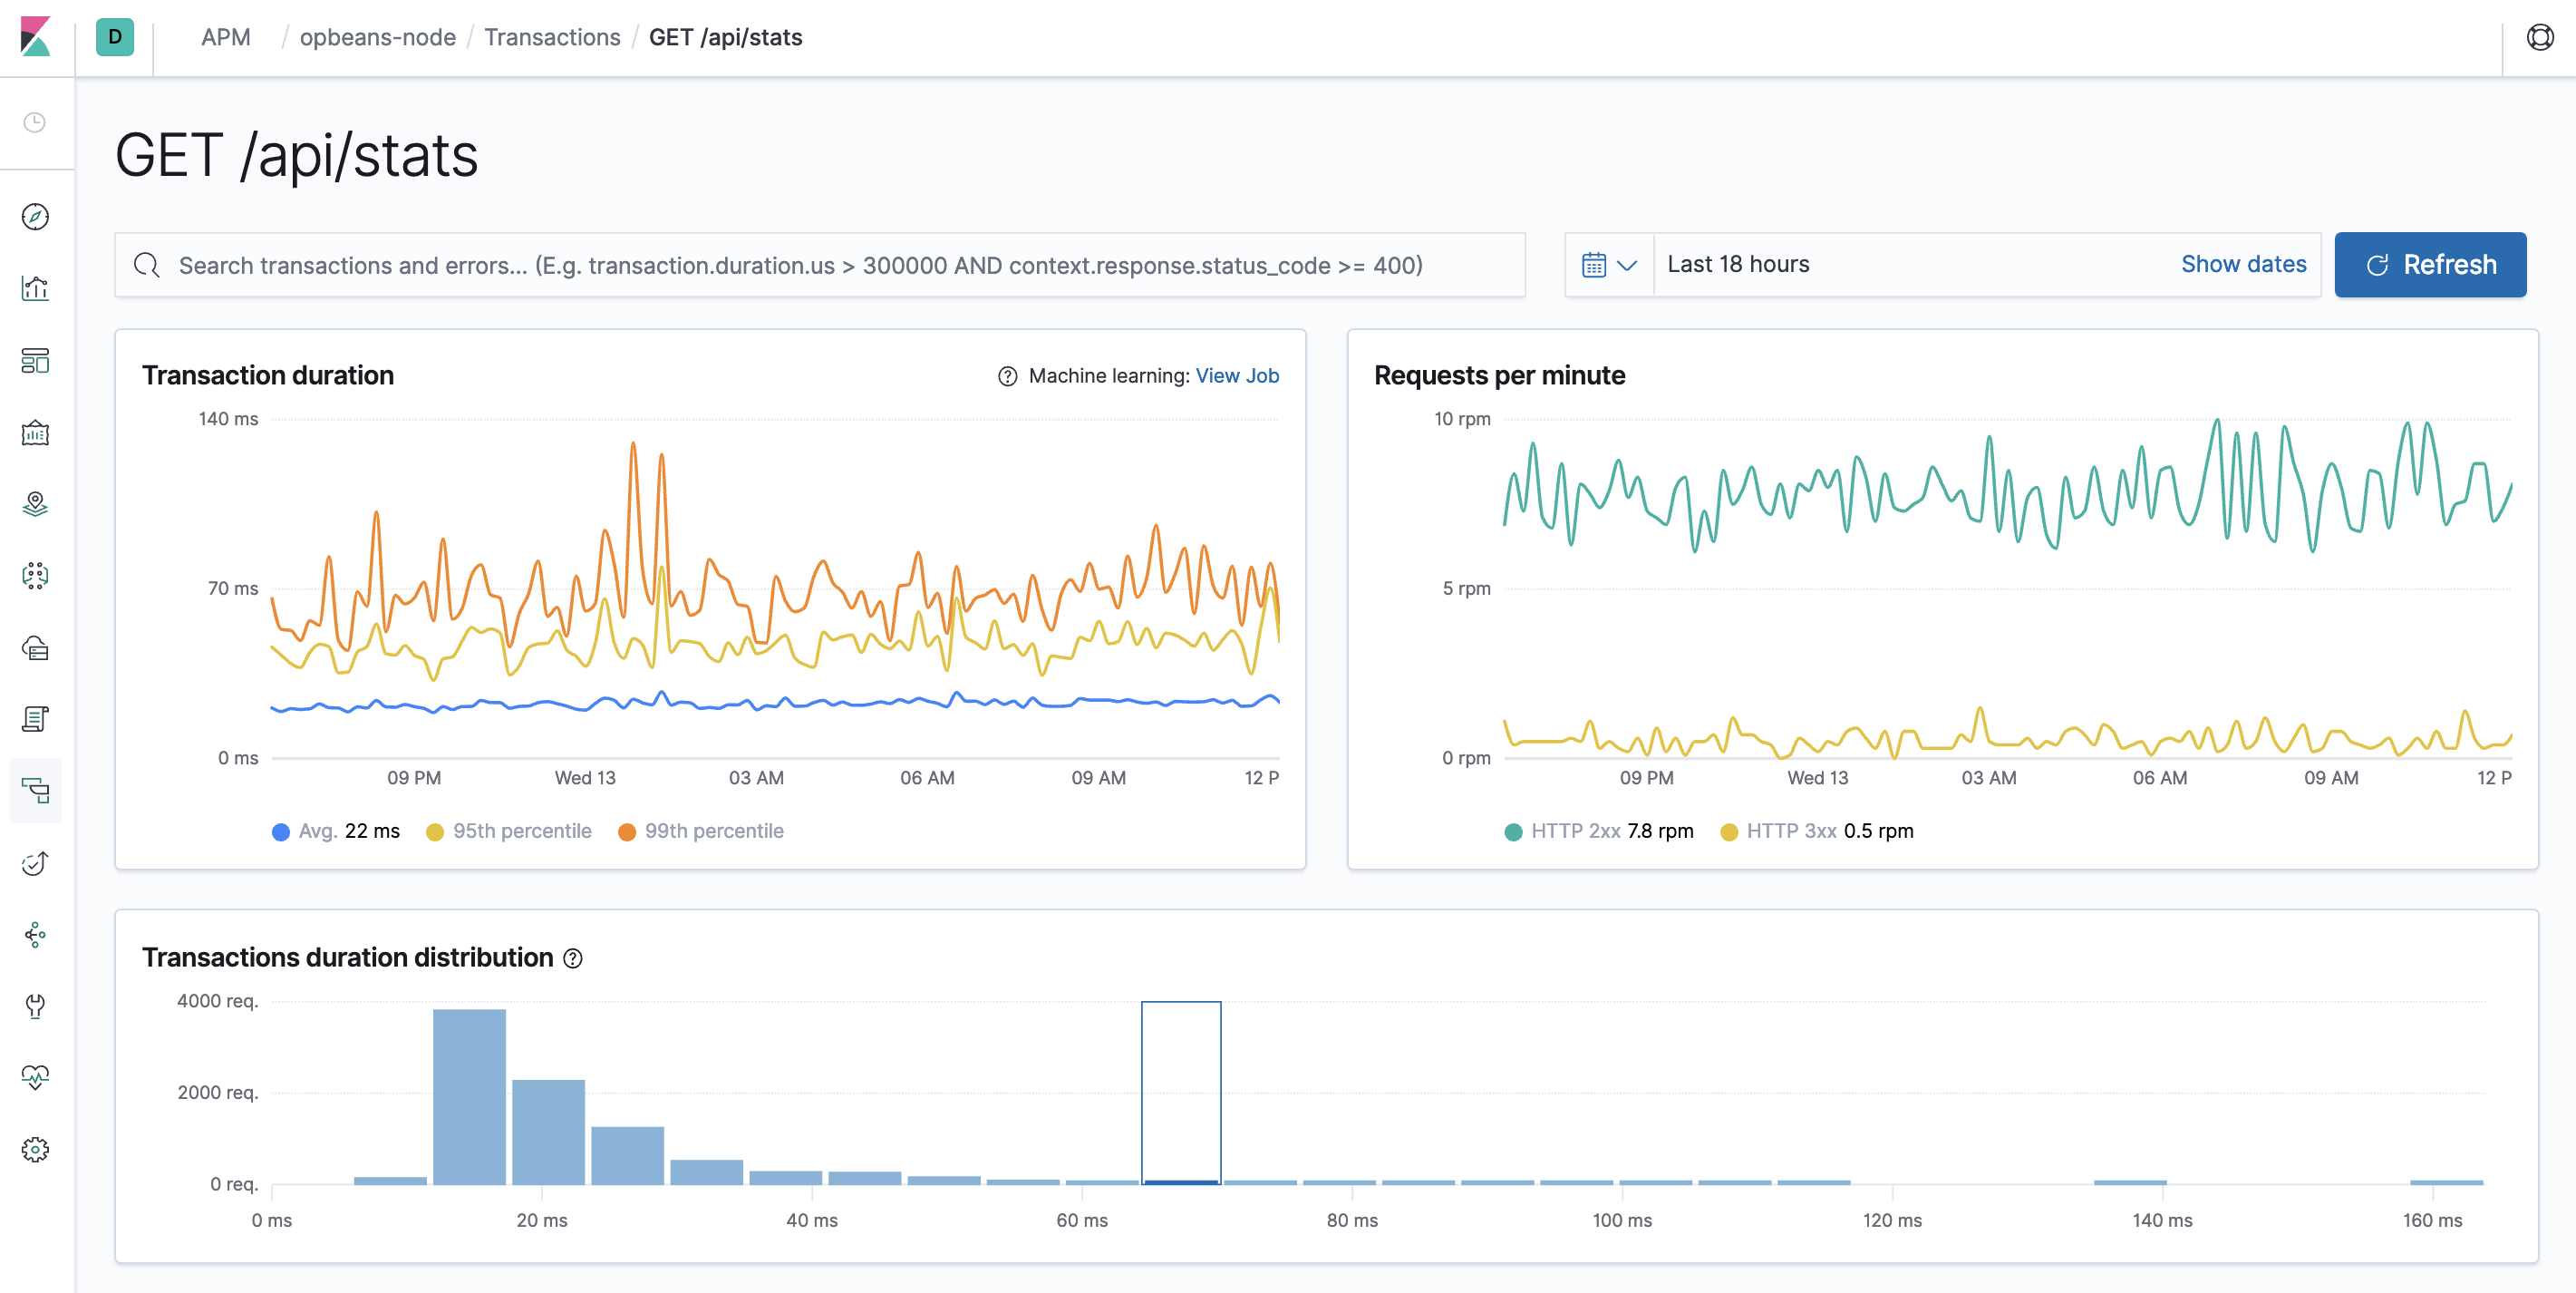The height and width of the screenshot is (1293, 2576).
Task: Expand the date range with Show dates link
Action: coord(2245,262)
